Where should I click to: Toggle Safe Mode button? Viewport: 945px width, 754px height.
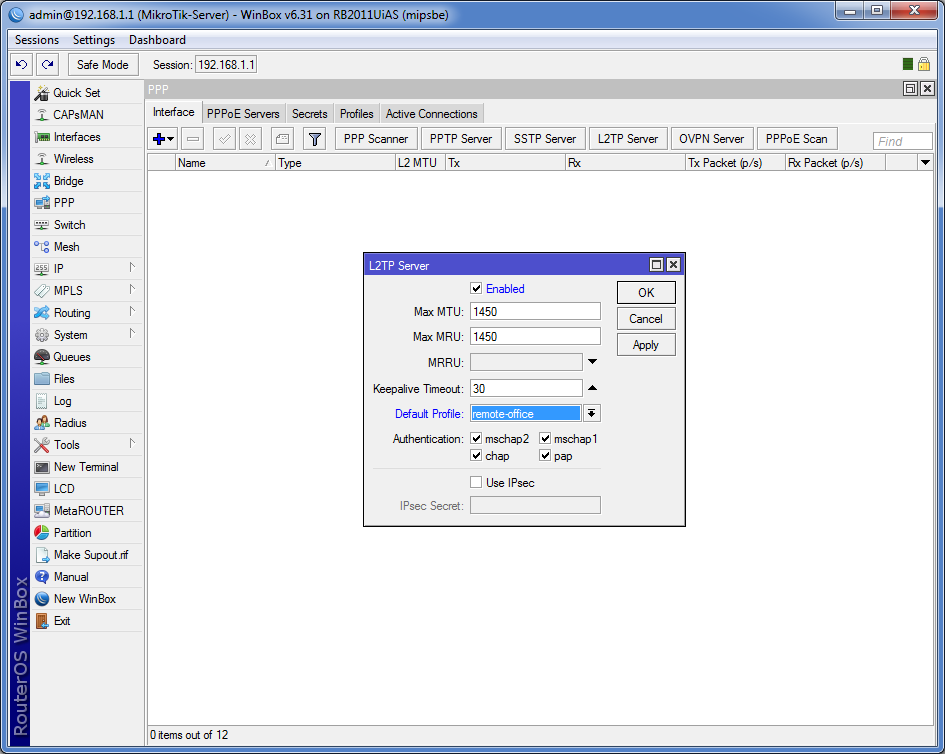pos(103,64)
